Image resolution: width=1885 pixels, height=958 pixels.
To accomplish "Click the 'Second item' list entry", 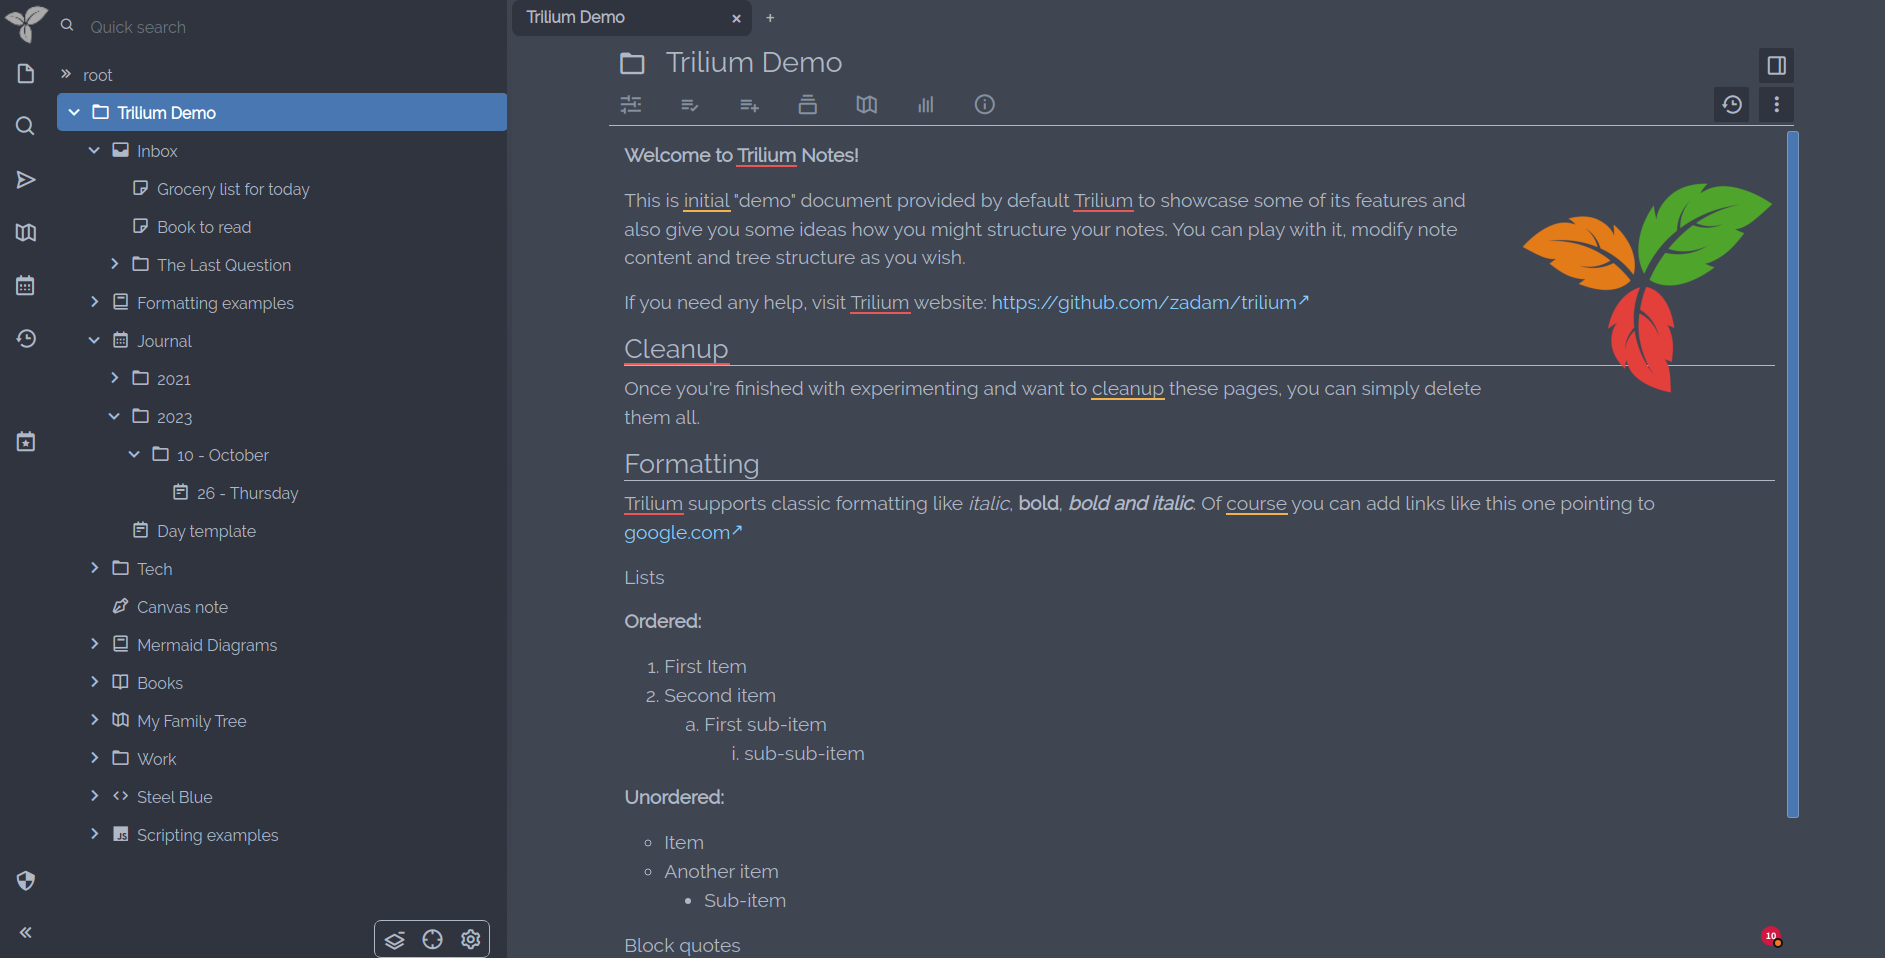I will point(720,695).
